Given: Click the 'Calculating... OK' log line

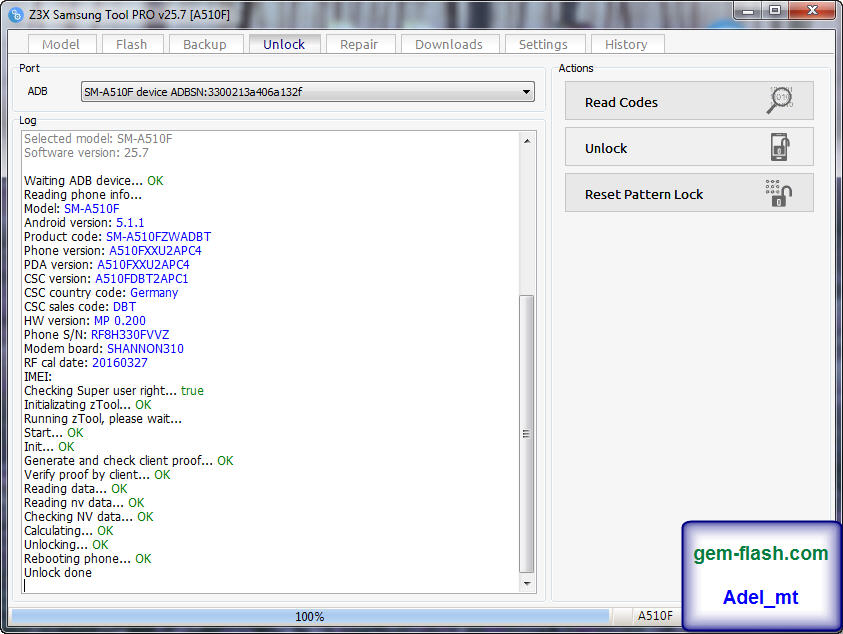Looking at the screenshot, I should (69, 531).
